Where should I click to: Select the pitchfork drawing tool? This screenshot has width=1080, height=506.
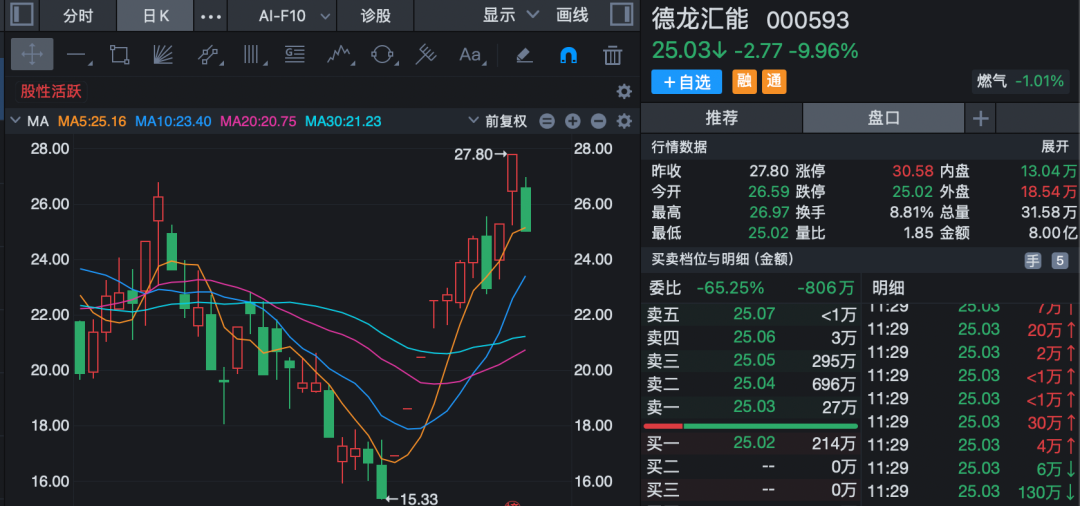(426, 55)
